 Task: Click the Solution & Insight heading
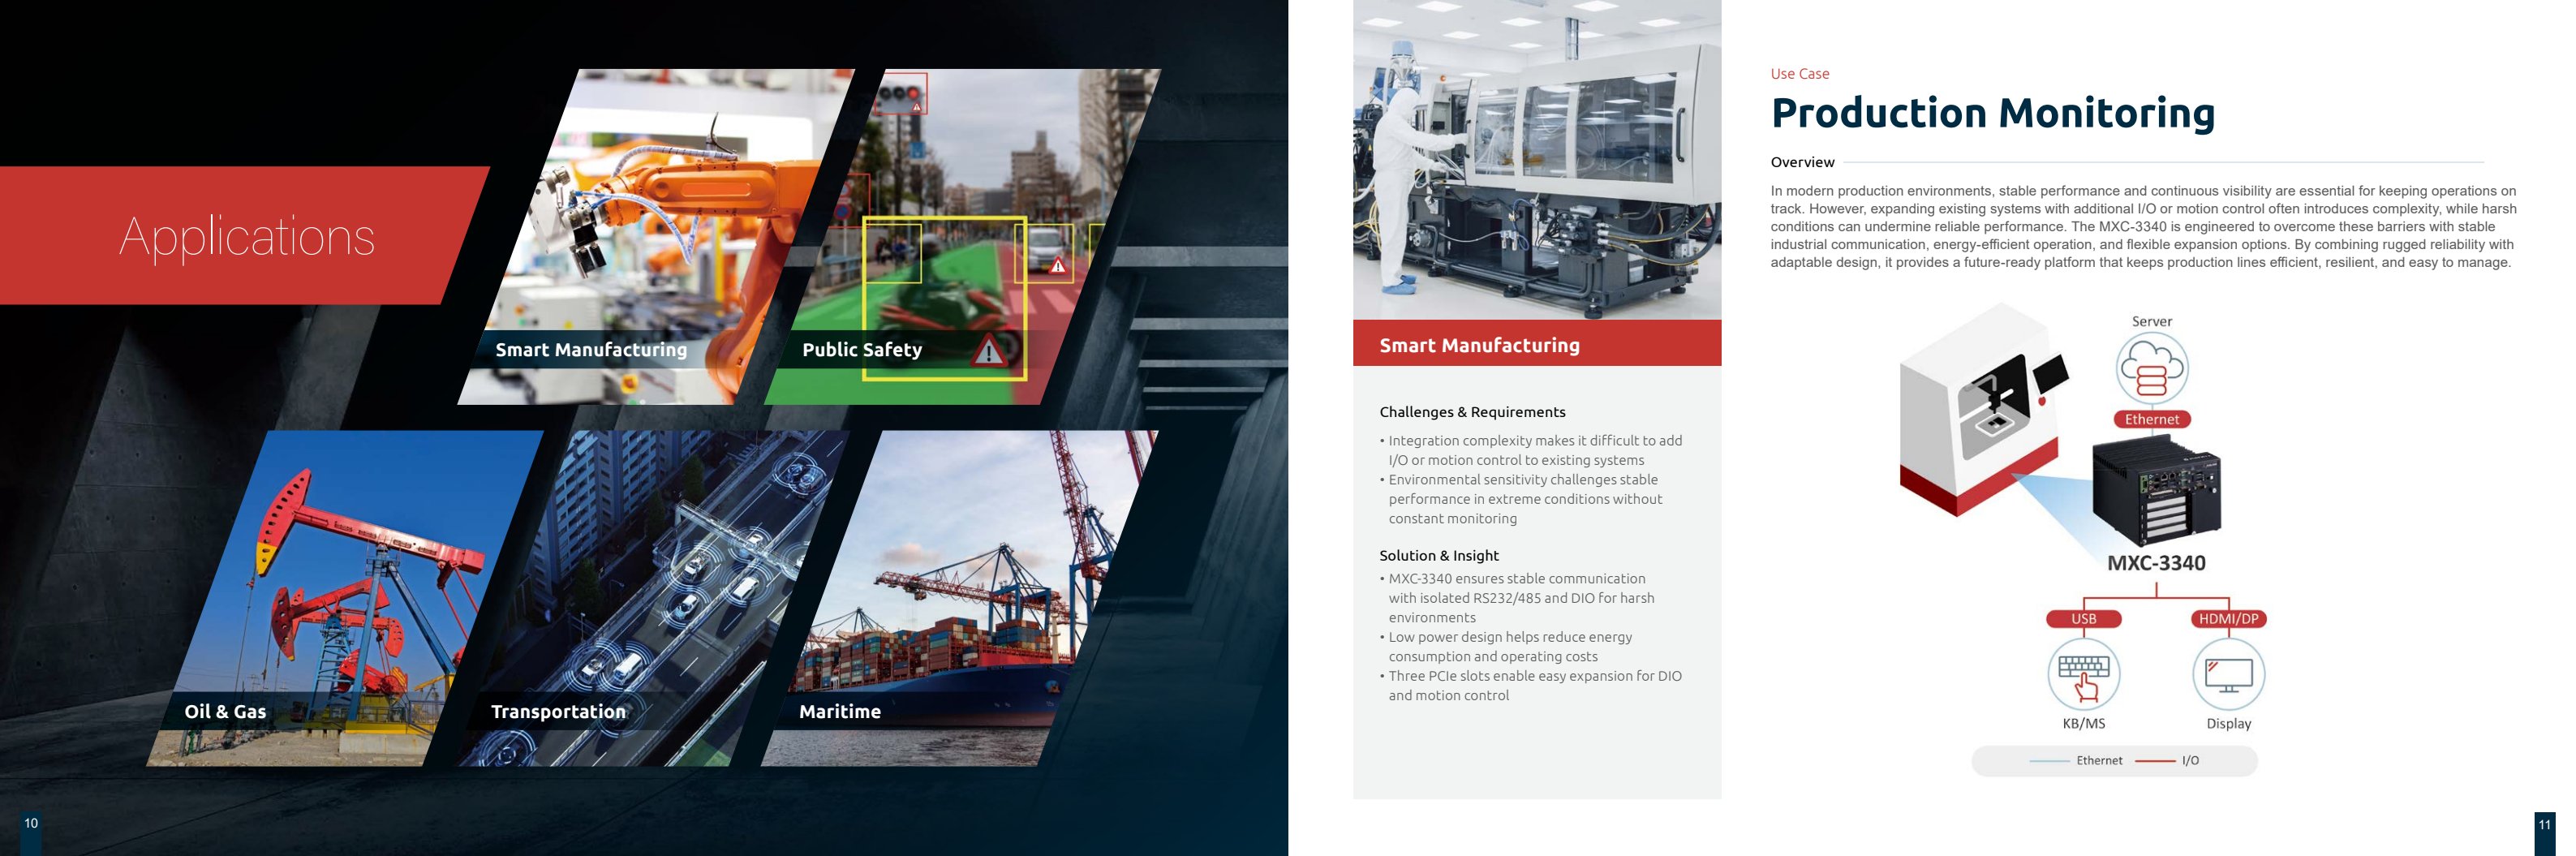(1439, 556)
